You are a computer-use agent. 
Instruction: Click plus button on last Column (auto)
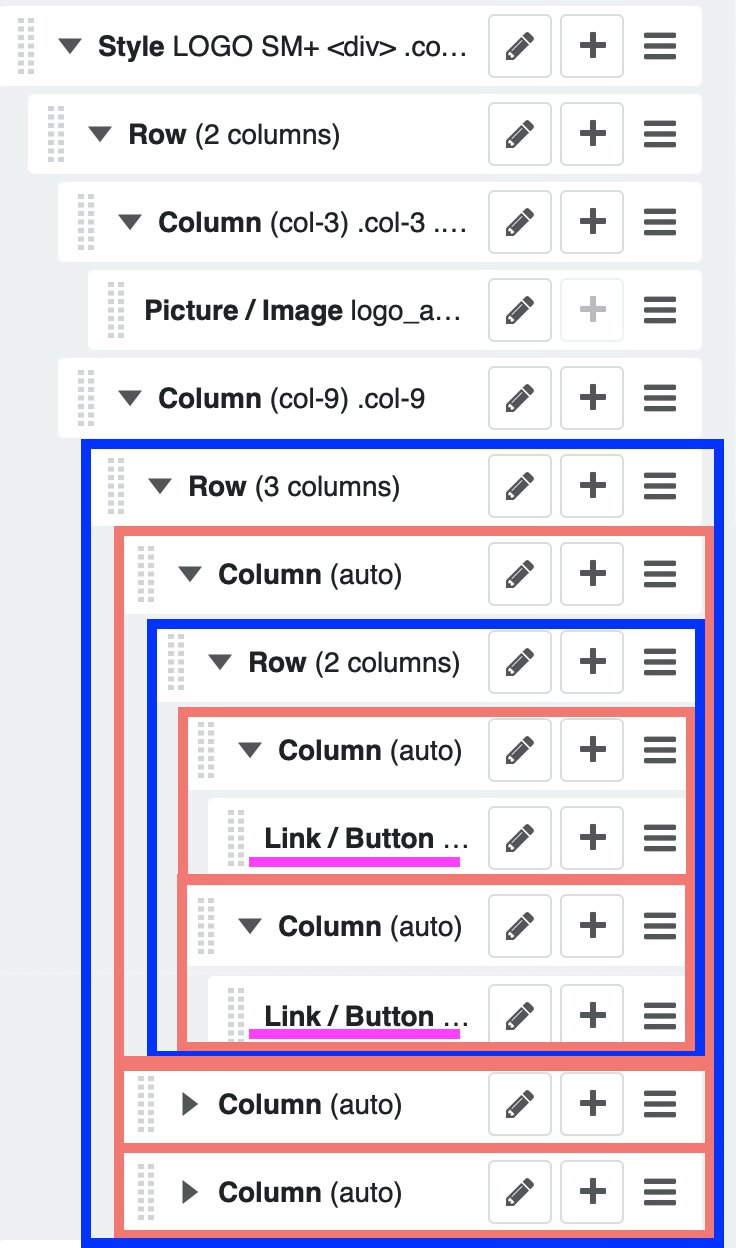[x=593, y=1192]
